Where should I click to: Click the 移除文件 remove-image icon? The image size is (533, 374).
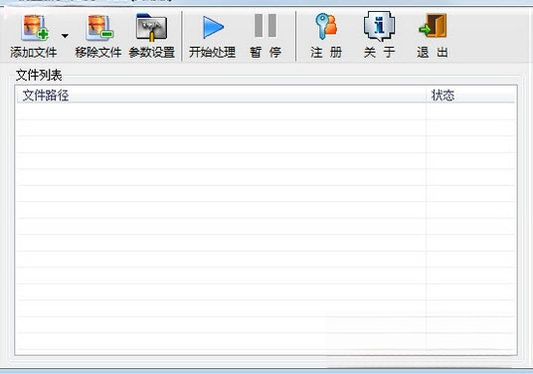coord(100,27)
